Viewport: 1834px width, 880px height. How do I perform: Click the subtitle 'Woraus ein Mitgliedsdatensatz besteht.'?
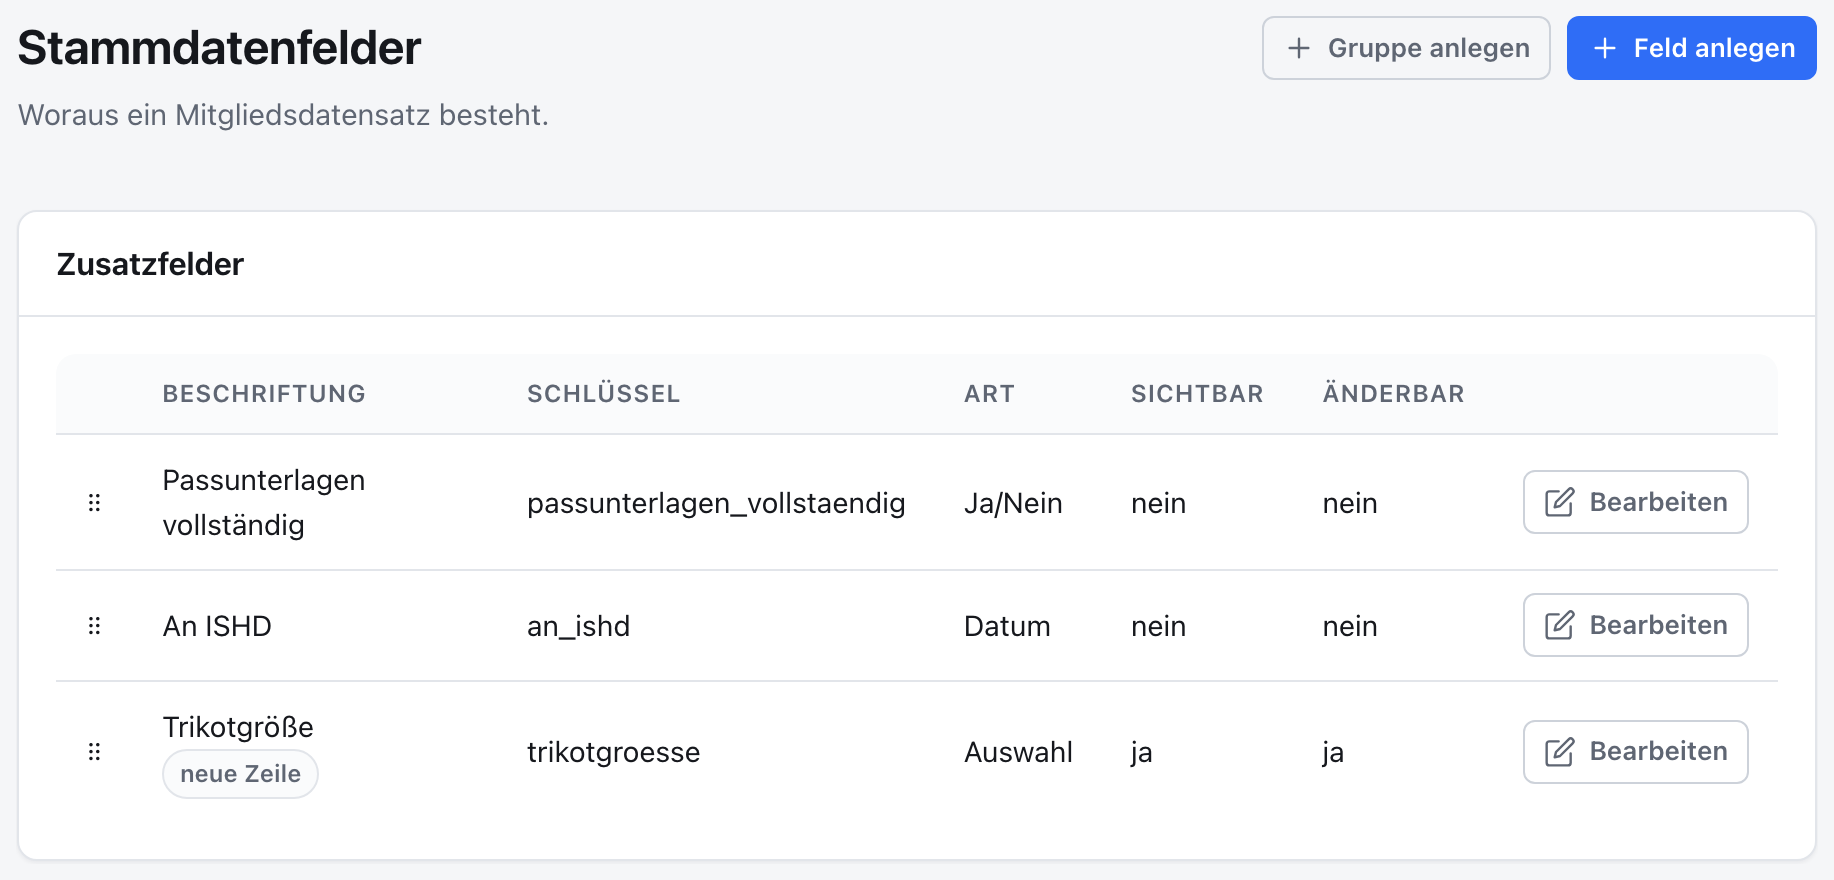[283, 115]
